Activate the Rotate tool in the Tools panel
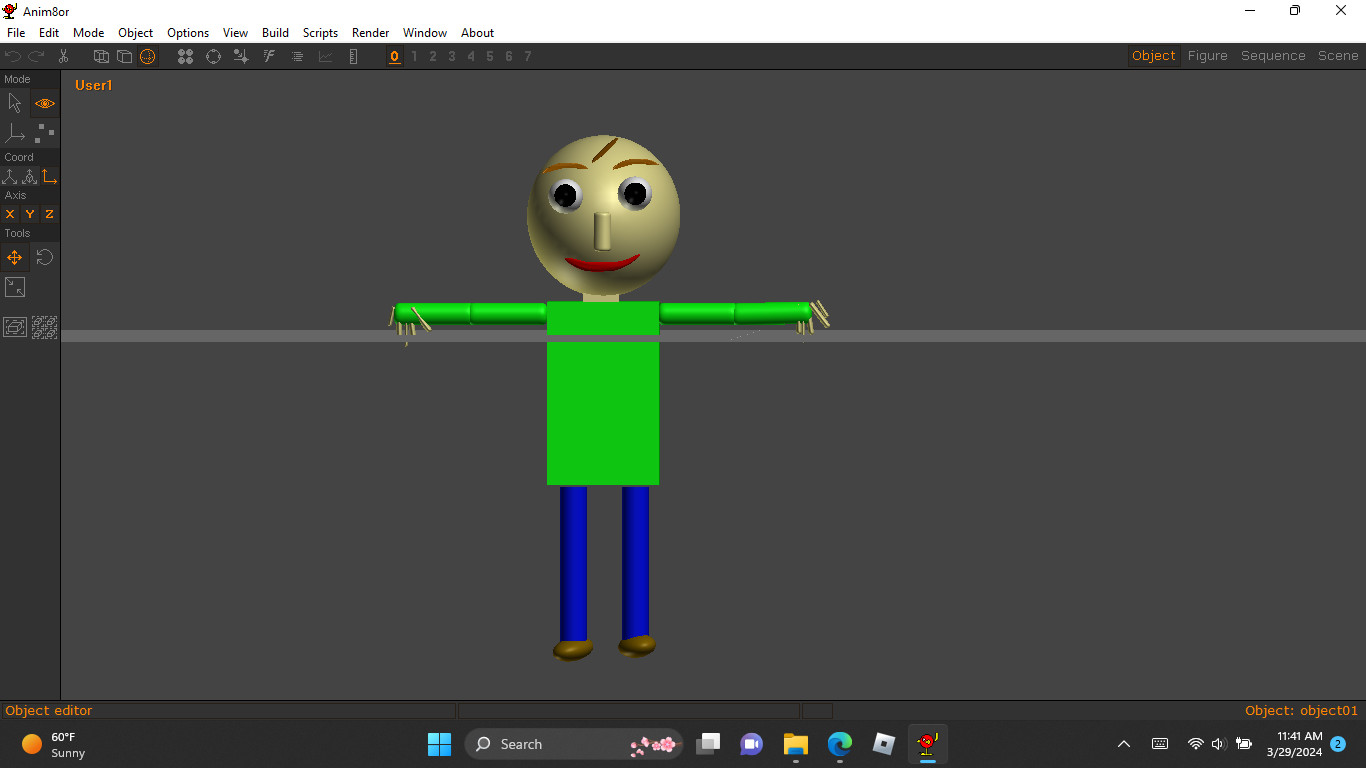 click(x=44, y=257)
